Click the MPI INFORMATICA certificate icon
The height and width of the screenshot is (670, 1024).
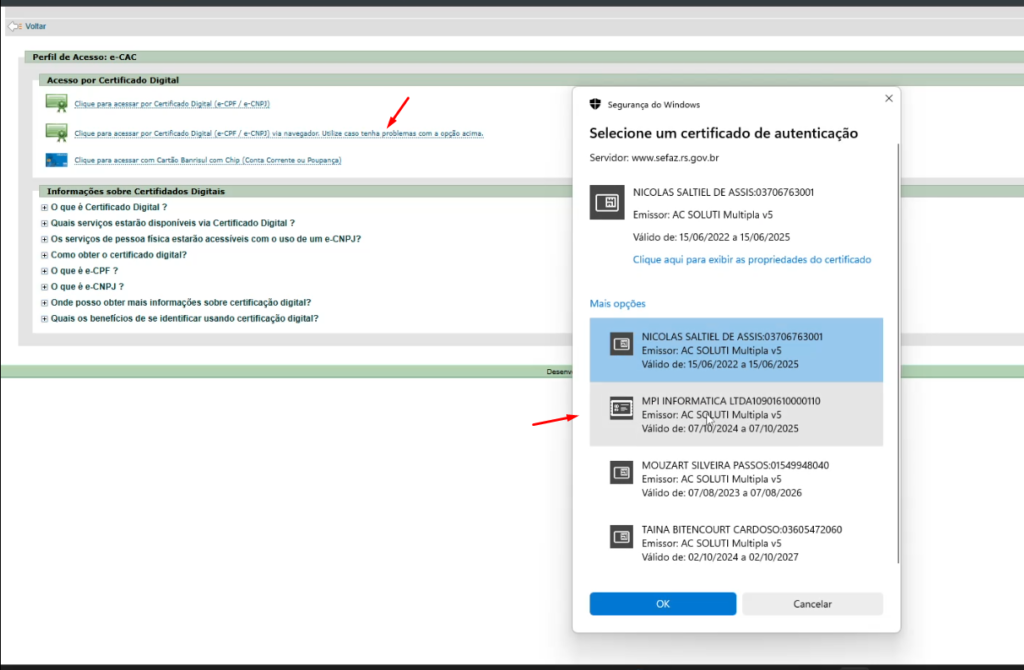tap(622, 407)
